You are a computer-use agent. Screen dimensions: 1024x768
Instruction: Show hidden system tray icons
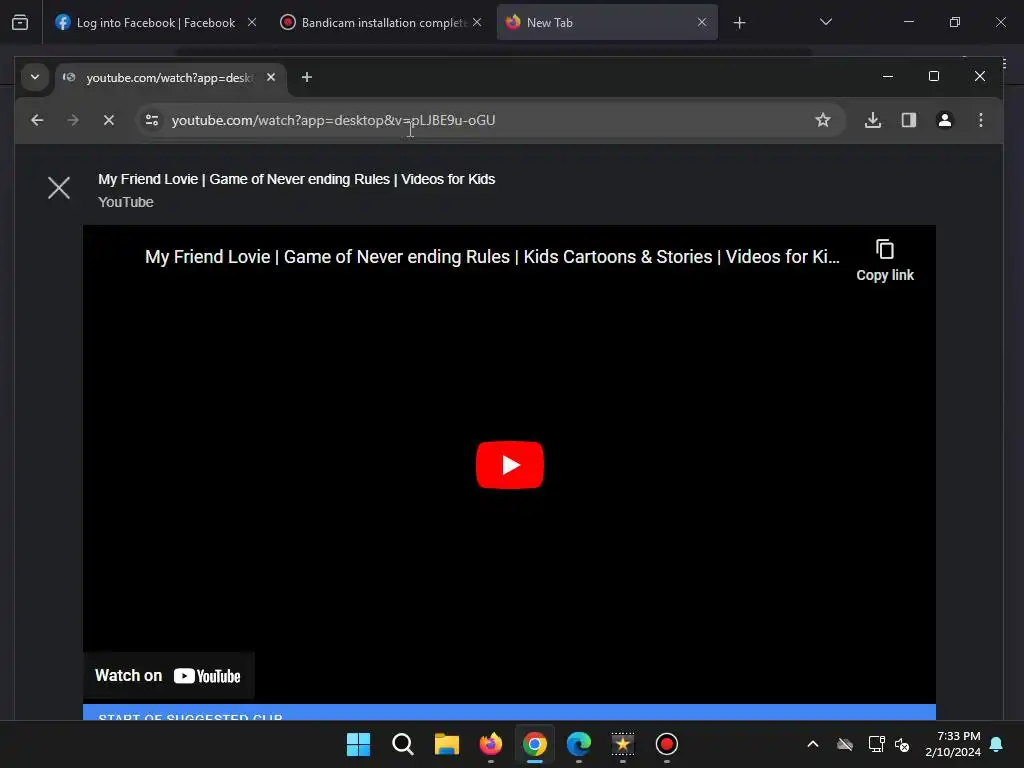[813, 744]
